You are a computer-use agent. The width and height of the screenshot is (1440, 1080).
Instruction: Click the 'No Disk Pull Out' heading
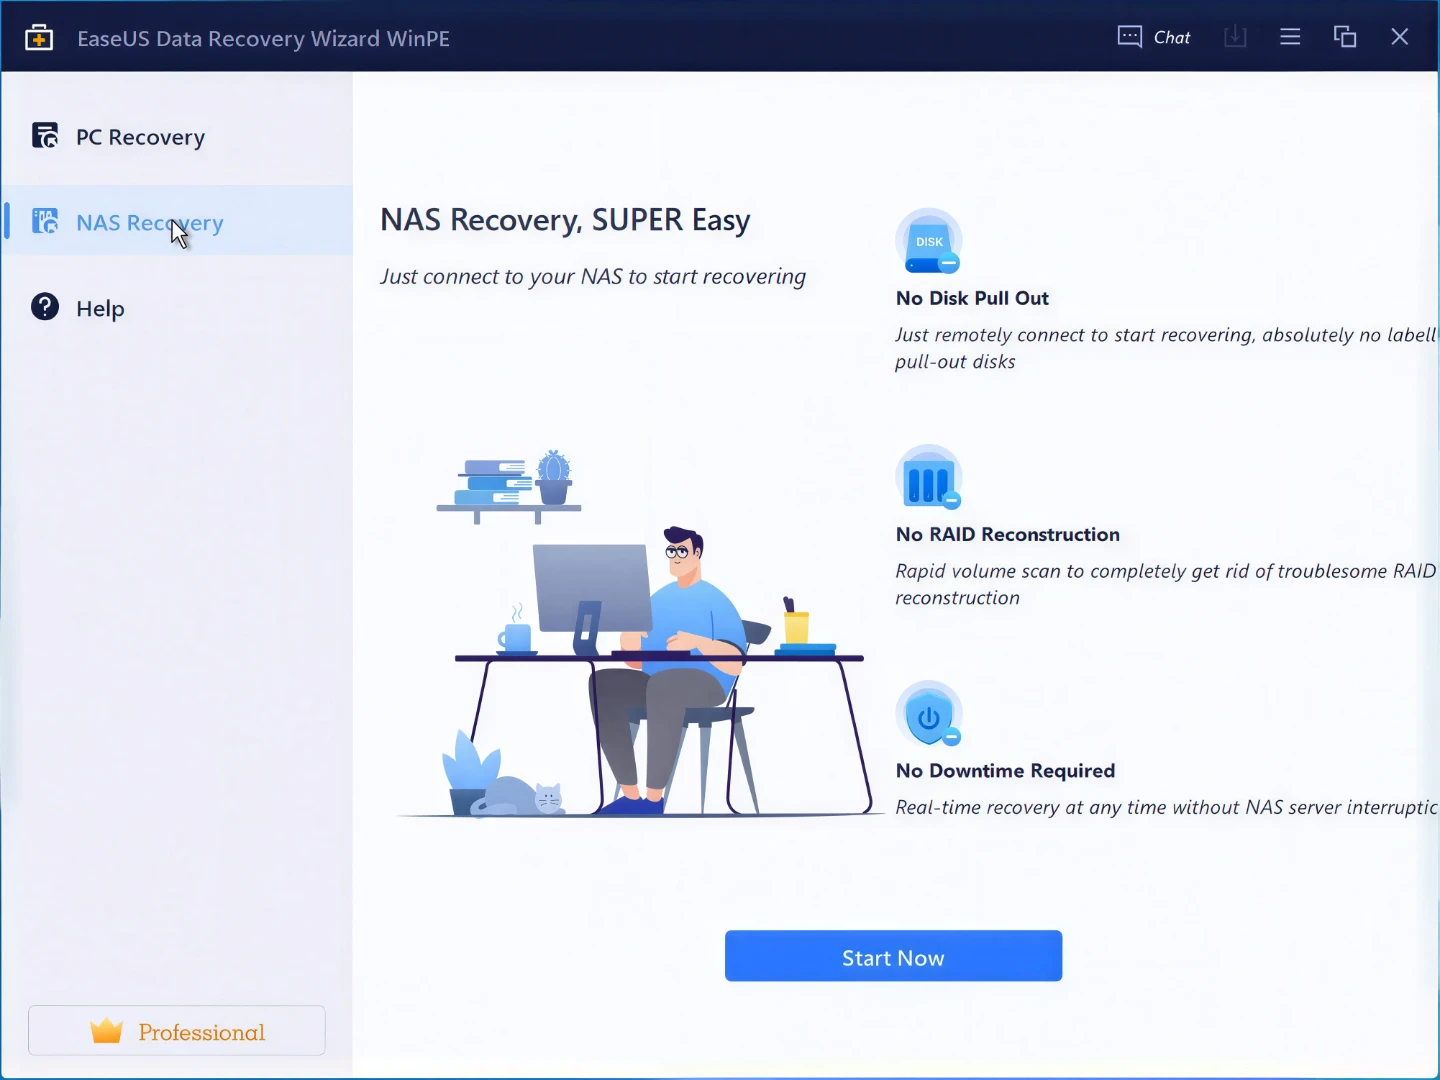(x=972, y=298)
